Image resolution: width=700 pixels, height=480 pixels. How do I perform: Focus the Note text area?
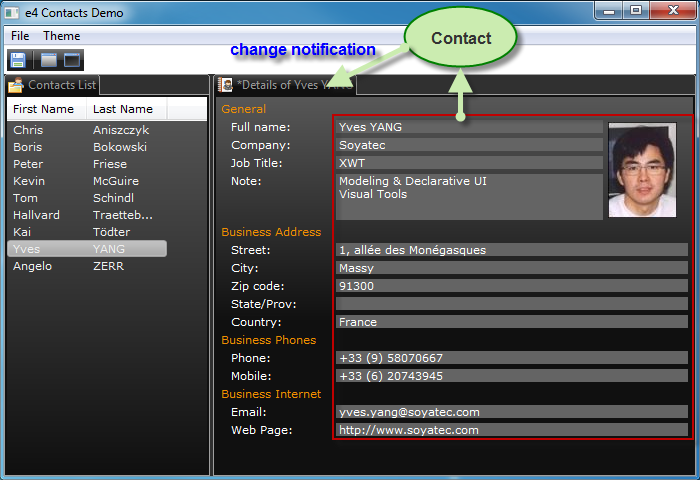coord(468,196)
